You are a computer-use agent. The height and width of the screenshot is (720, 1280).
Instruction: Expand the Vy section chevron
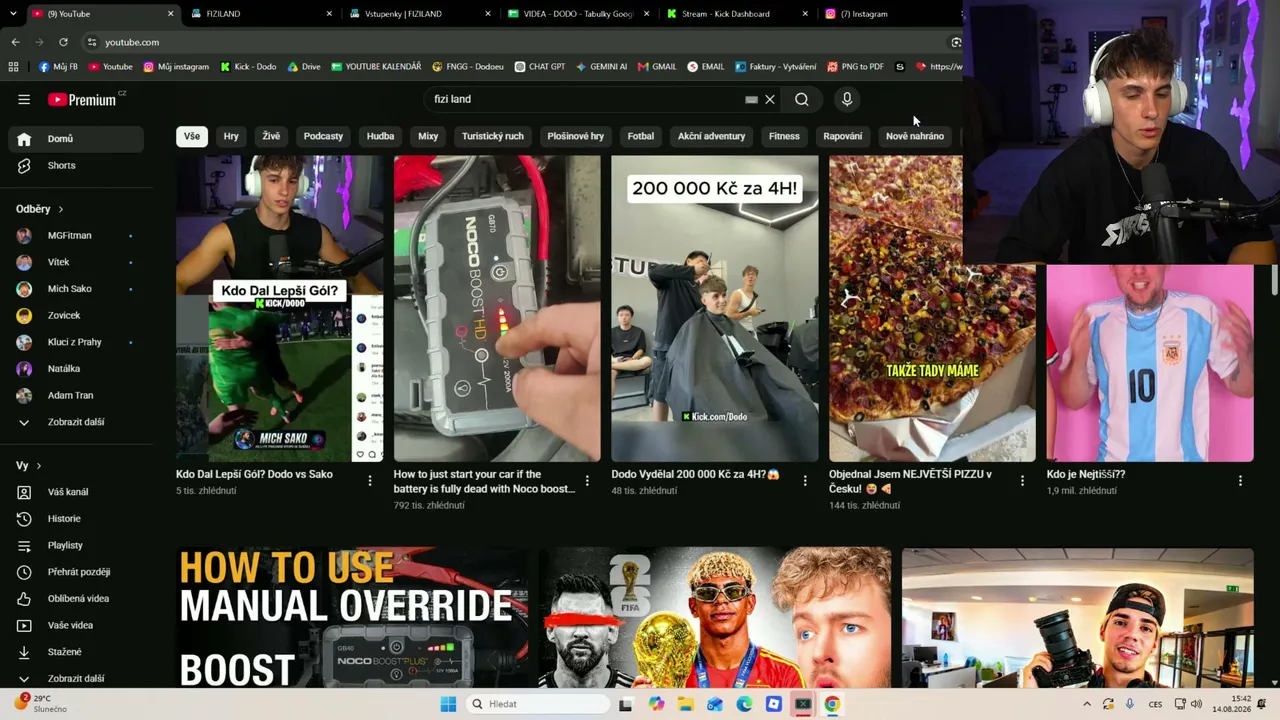tap(39, 466)
